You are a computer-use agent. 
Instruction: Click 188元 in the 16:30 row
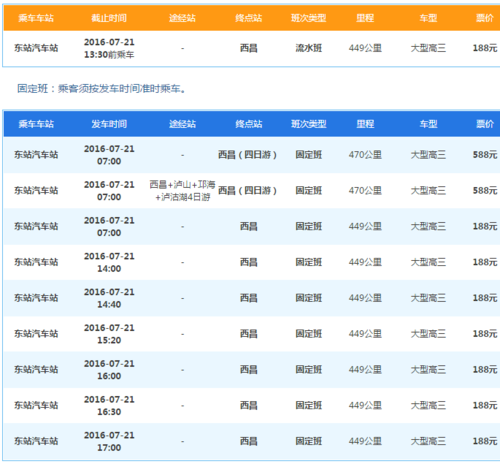(x=485, y=406)
